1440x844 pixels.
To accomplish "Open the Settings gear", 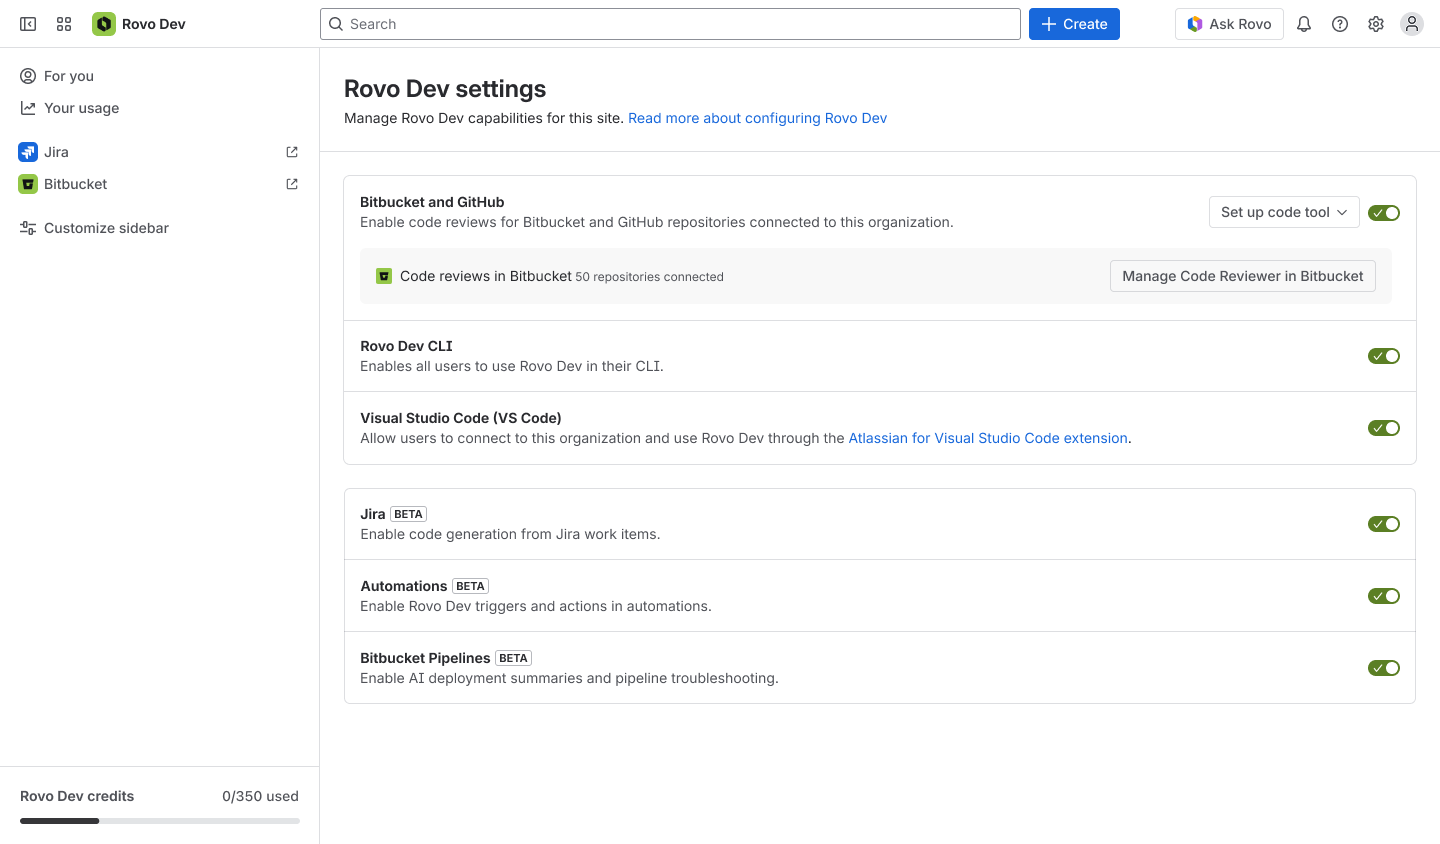I will coord(1375,23).
